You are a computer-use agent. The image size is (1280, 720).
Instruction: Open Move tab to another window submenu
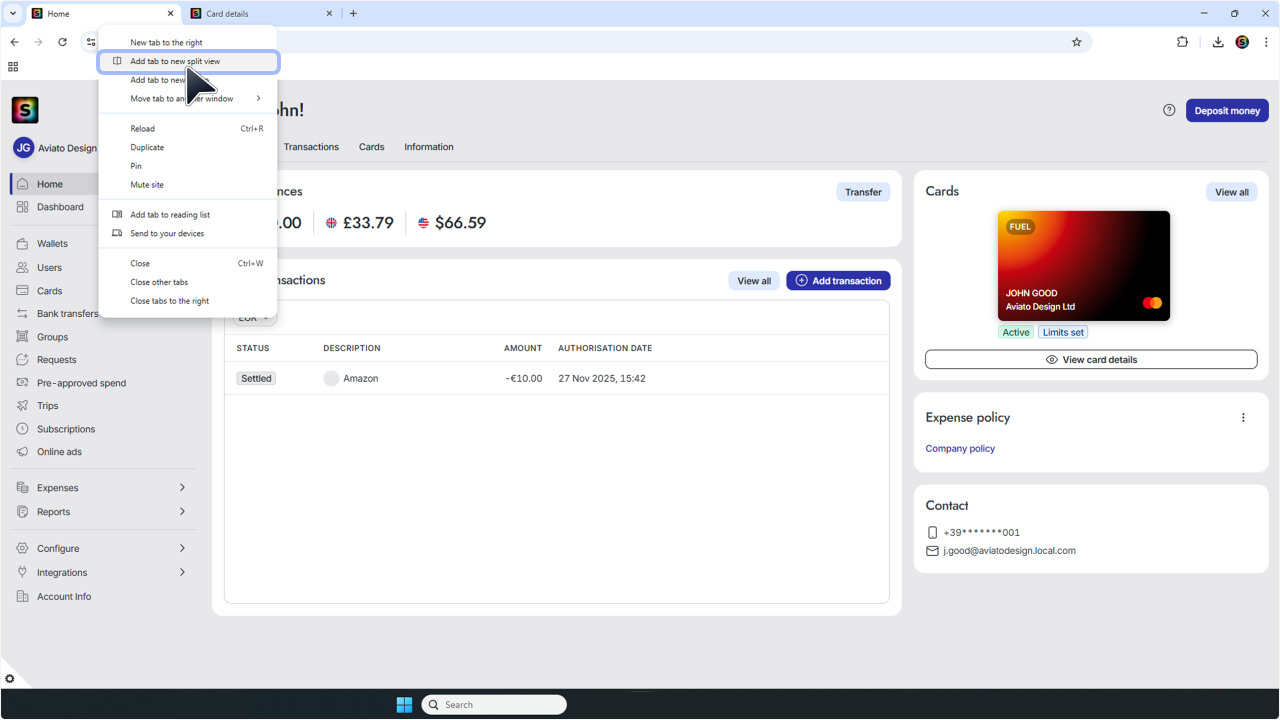(x=188, y=99)
